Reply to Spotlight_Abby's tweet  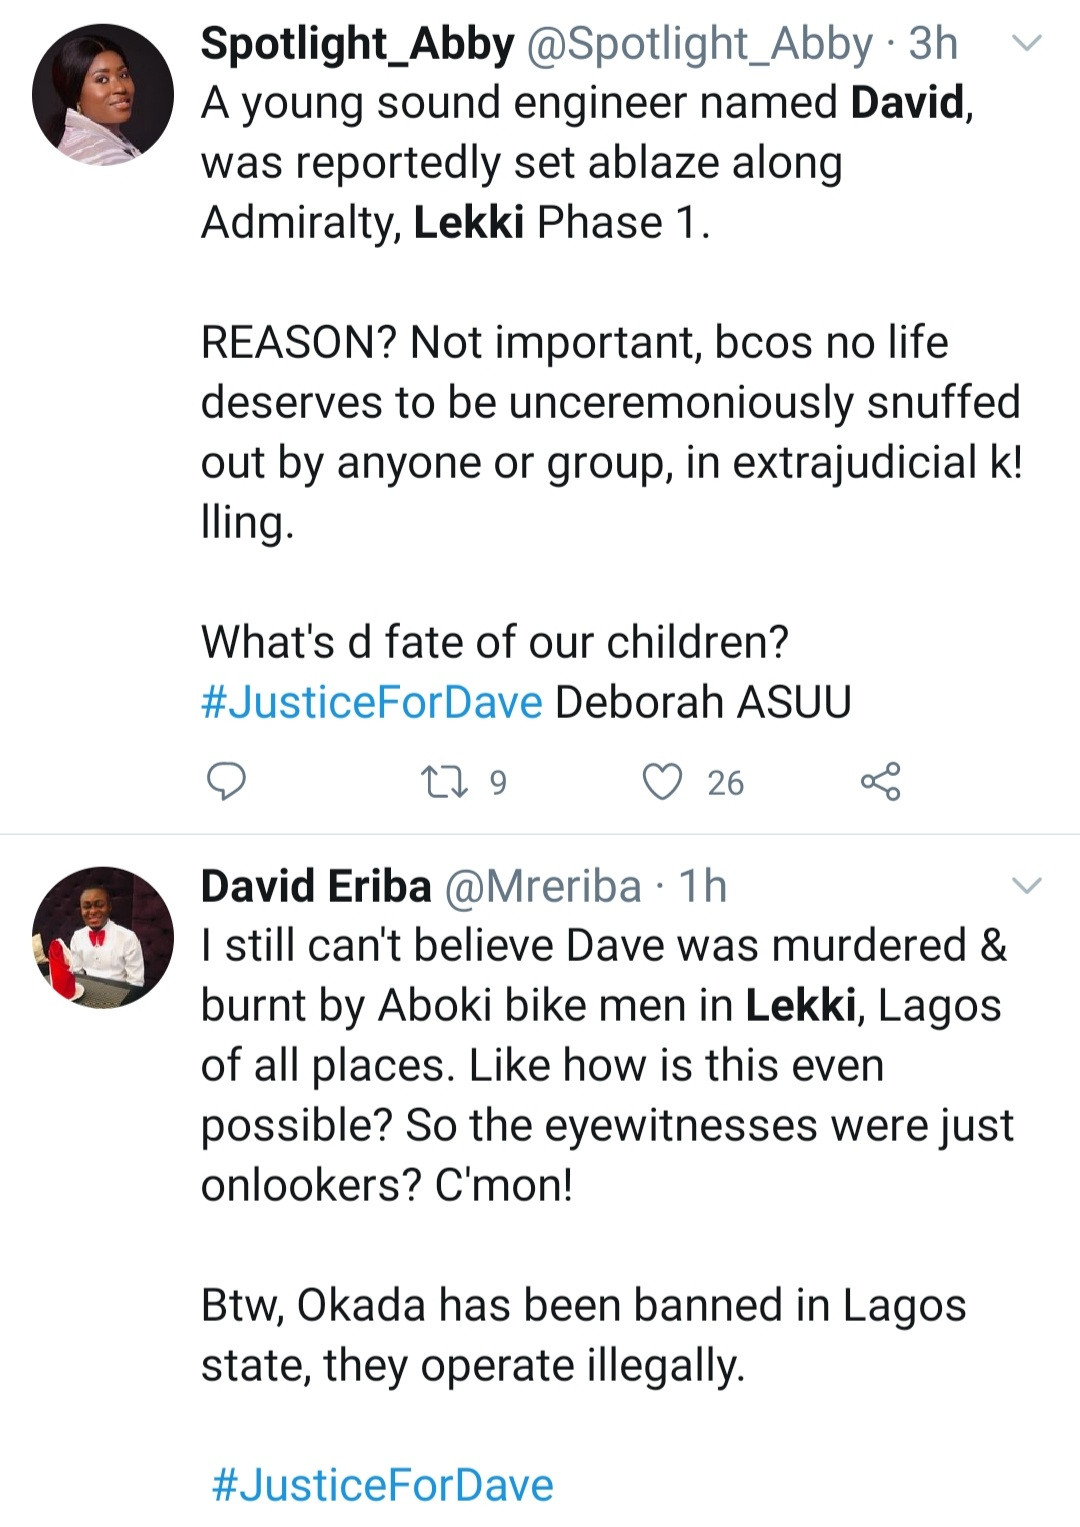coord(226,781)
